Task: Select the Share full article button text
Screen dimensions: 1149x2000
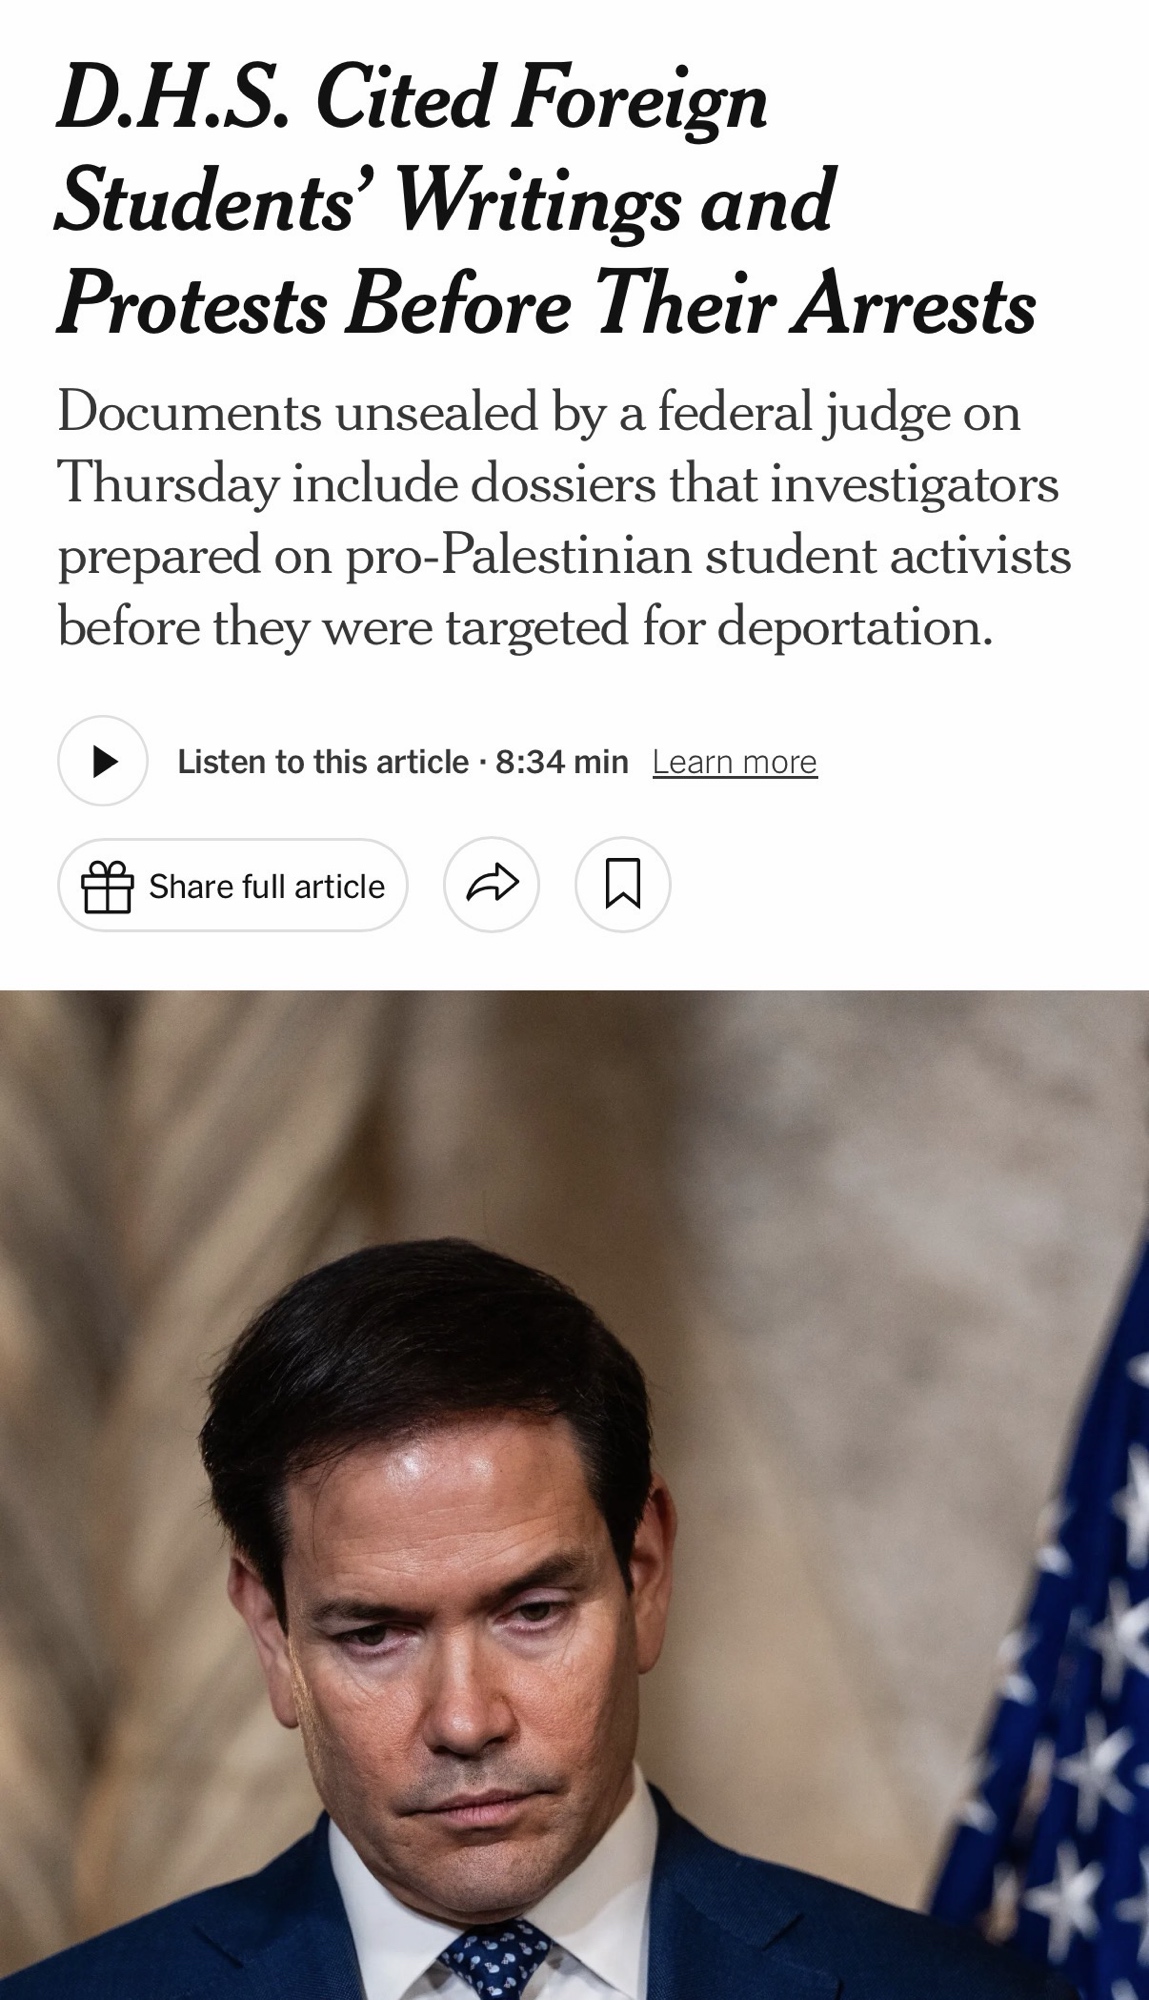Action: [267, 886]
